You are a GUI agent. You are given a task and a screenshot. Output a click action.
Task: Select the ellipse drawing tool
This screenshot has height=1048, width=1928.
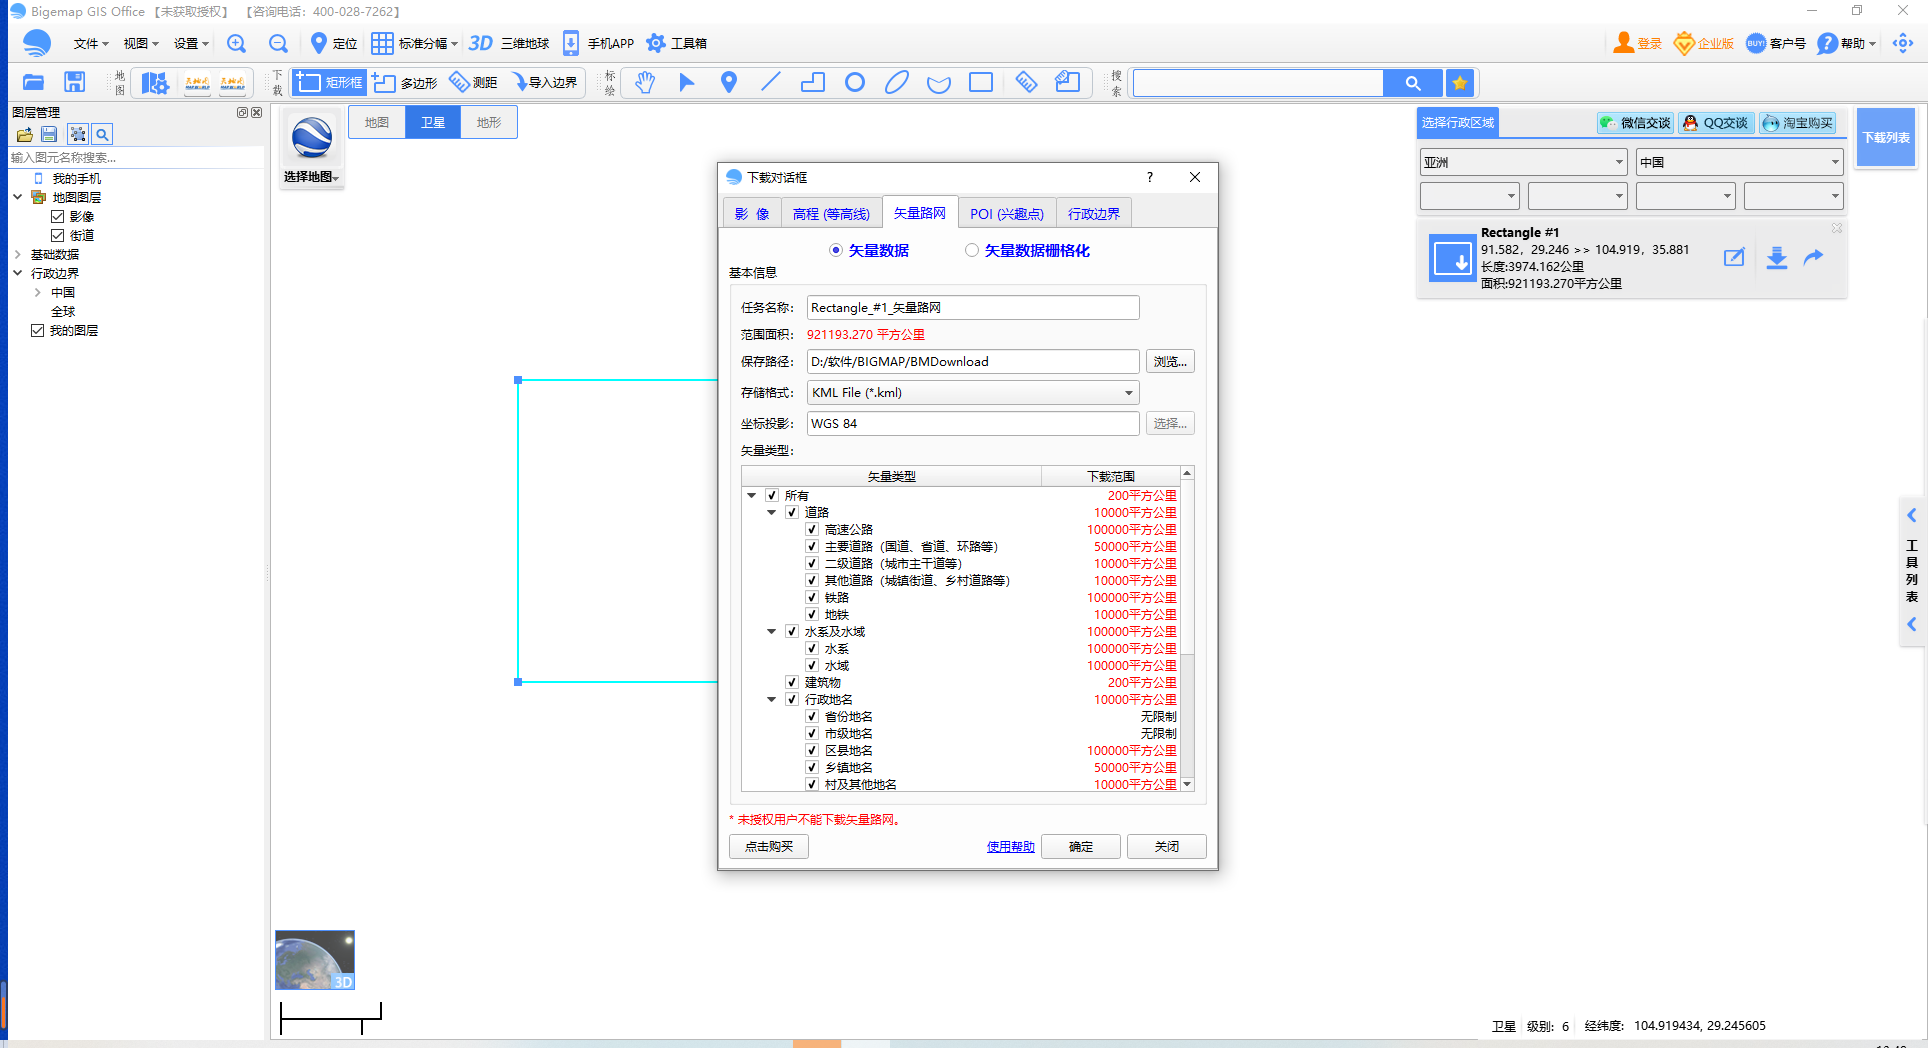[897, 82]
